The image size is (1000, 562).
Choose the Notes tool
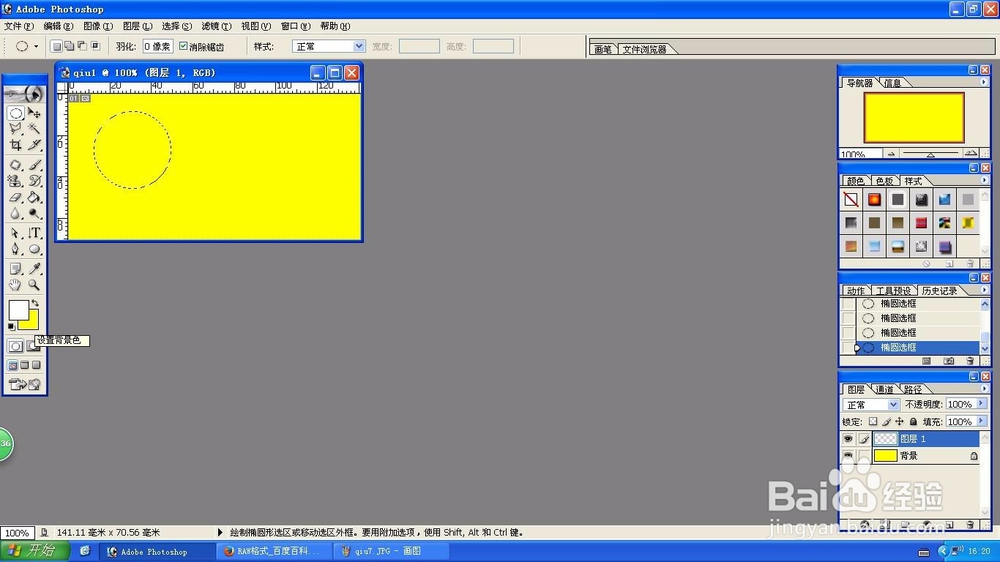[16, 269]
